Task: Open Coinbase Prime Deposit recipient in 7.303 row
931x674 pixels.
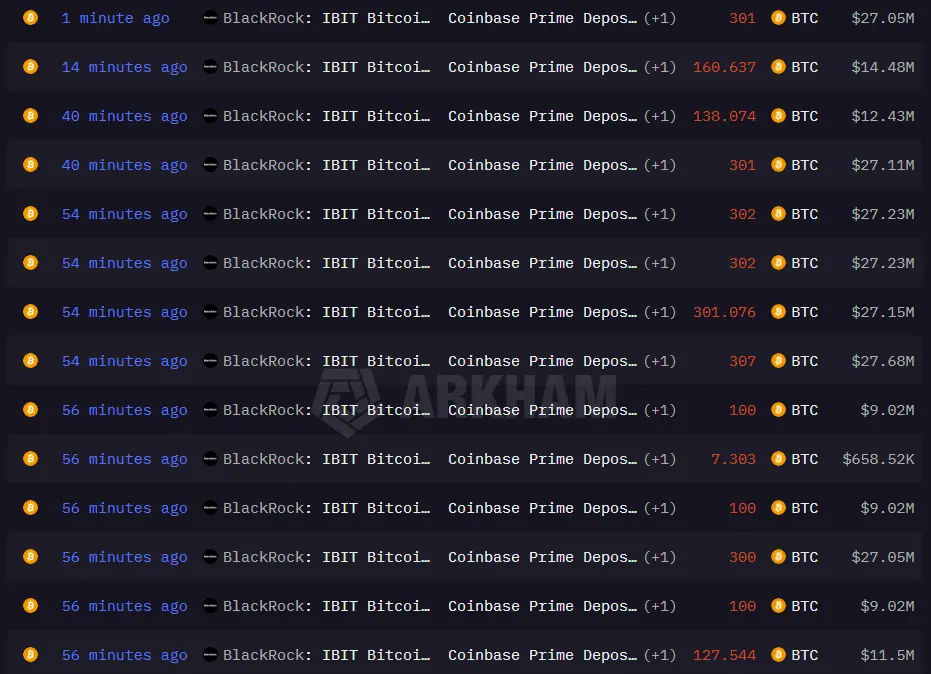Action: tap(542, 460)
